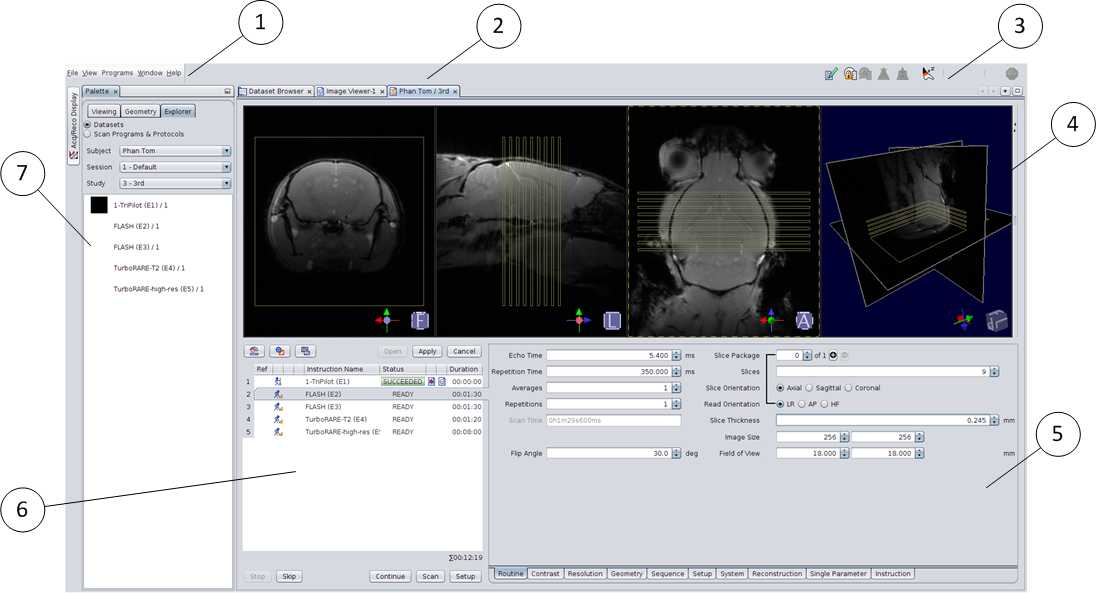
Task: Select HF read orientation
Action: tap(824, 404)
